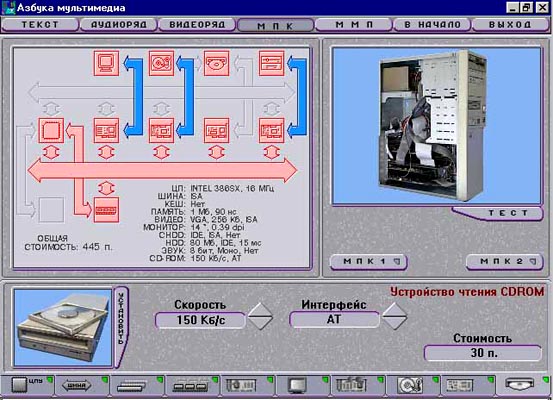This screenshot has height=400, width=553.
Task: Click the monitor block in the diagram
Action: coord(107,63)
